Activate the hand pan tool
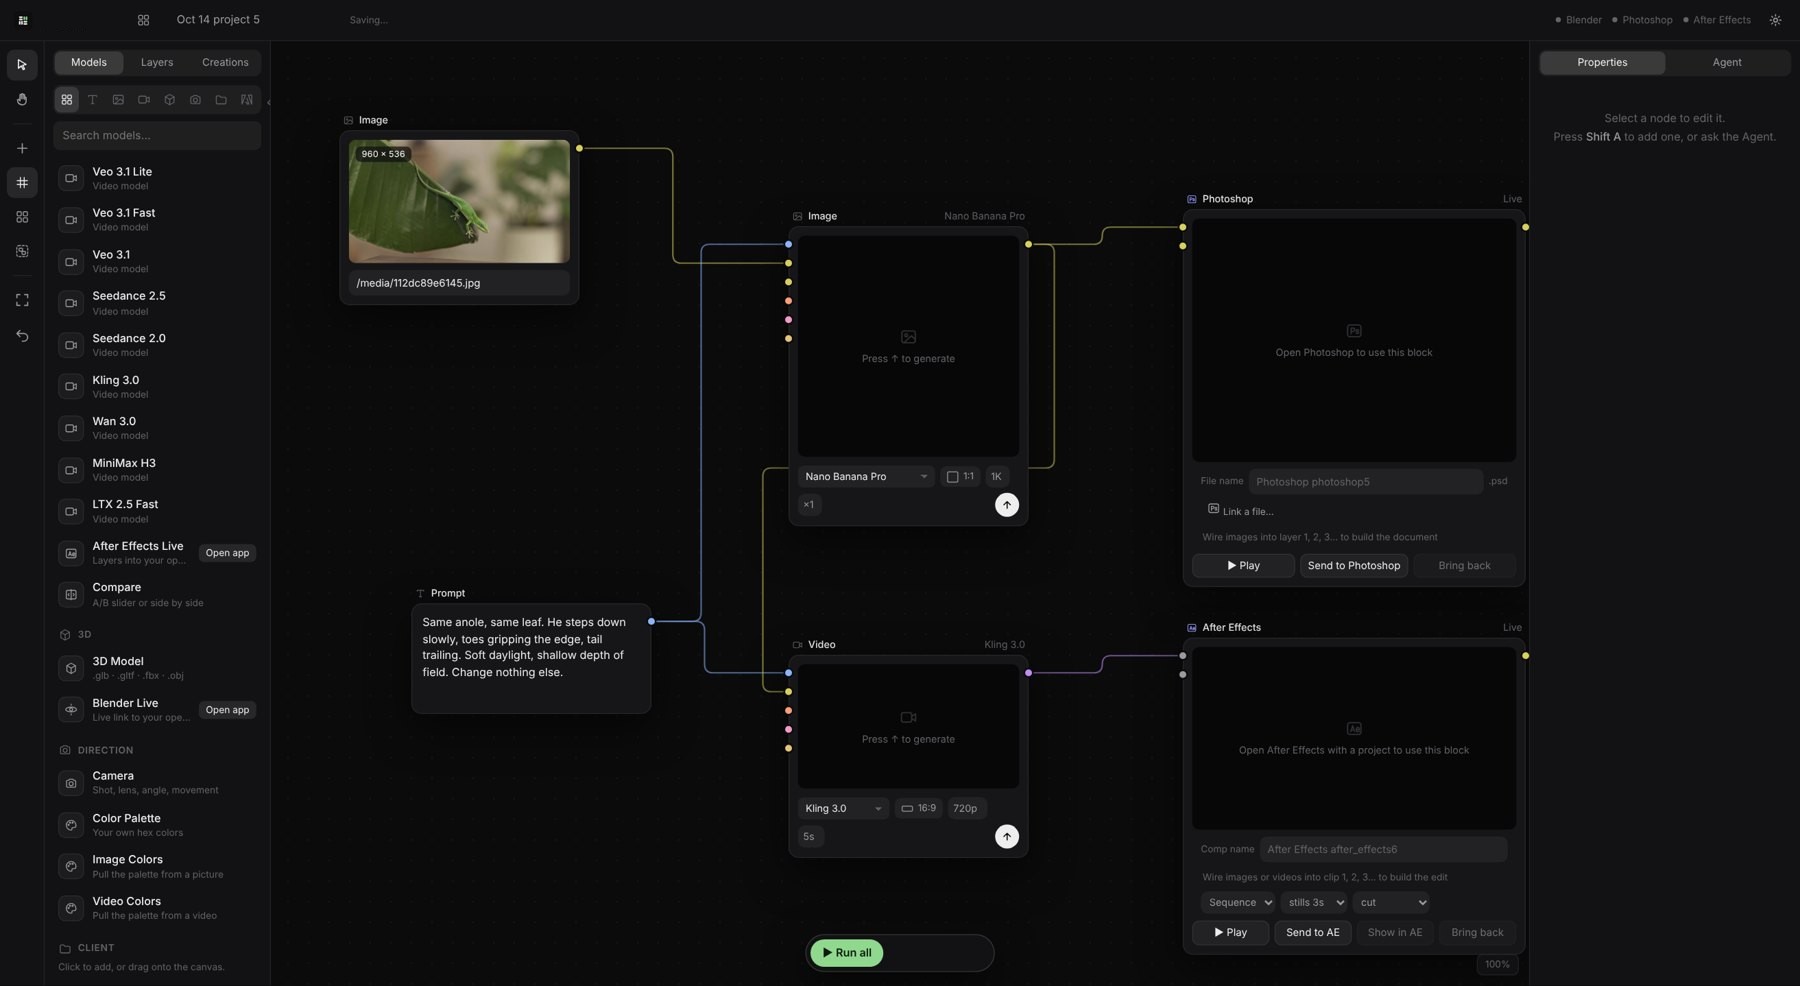 click(22, 100)
